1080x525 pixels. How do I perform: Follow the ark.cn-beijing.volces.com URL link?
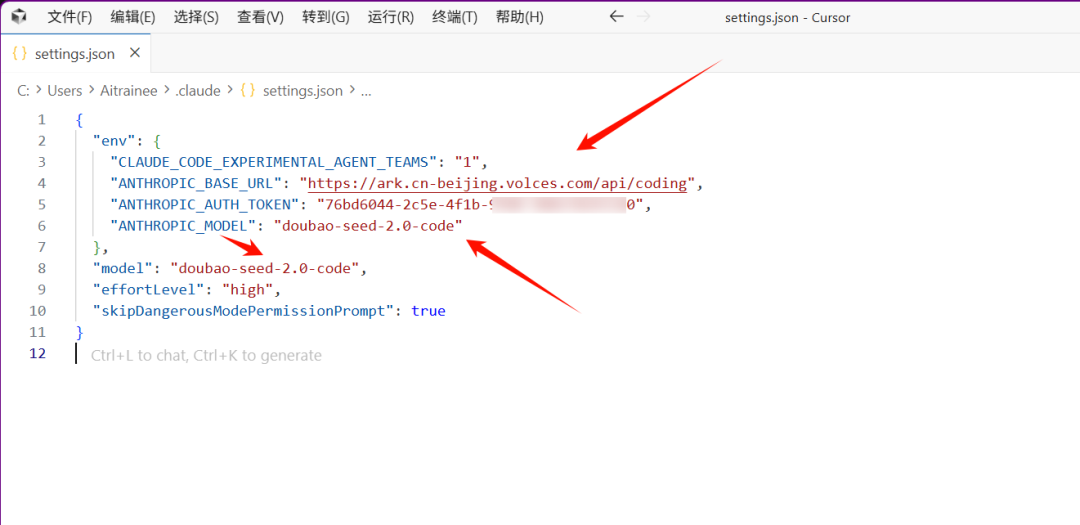coord(497,183)
